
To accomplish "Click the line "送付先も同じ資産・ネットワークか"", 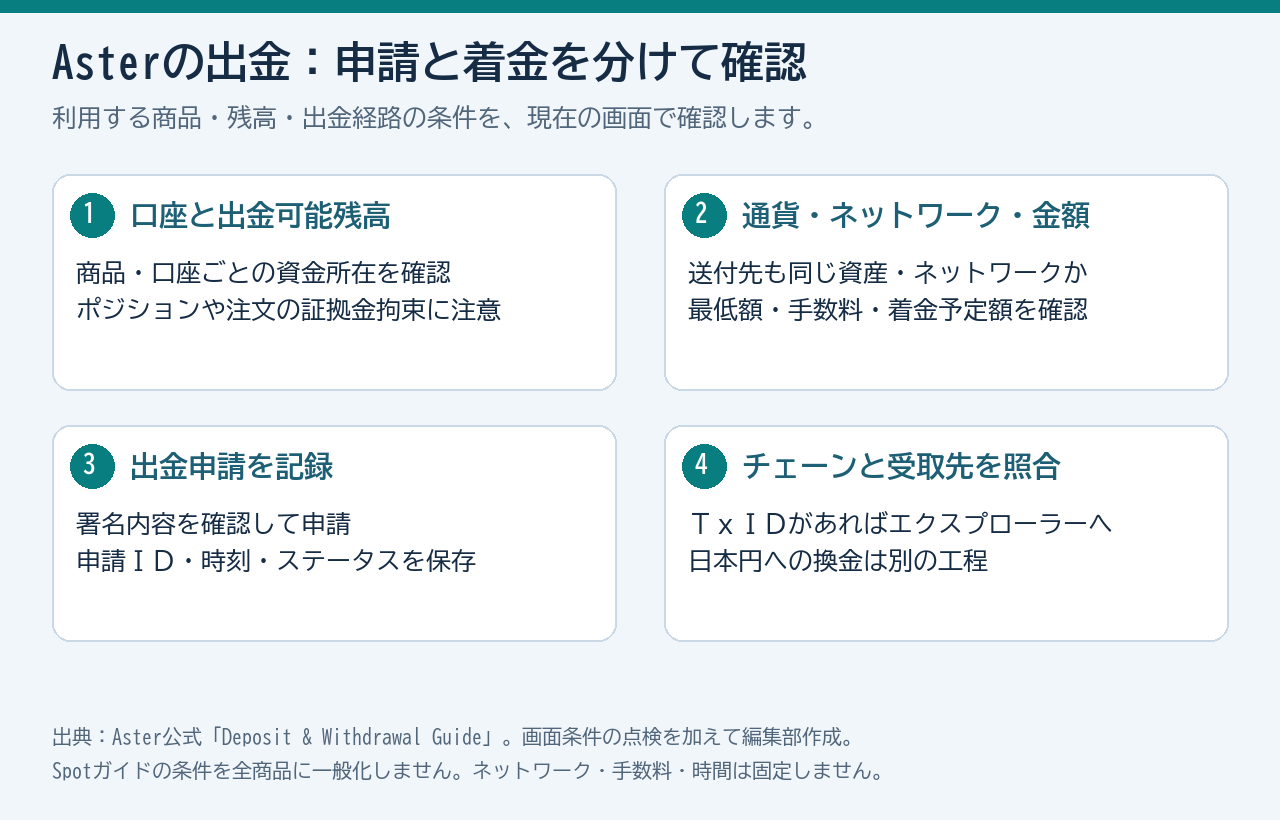I will (888, 272).
